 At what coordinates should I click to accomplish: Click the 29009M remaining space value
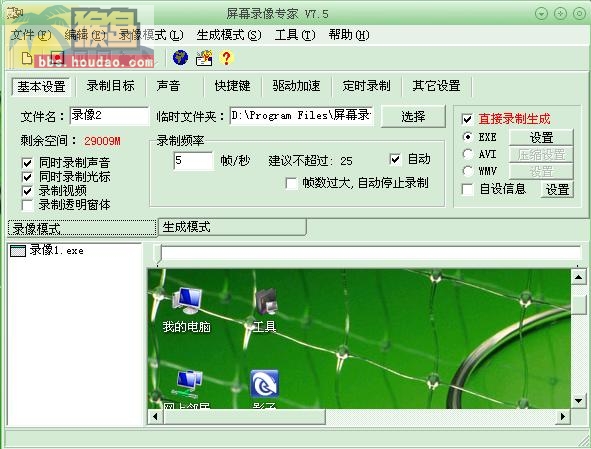click(102, 141)
